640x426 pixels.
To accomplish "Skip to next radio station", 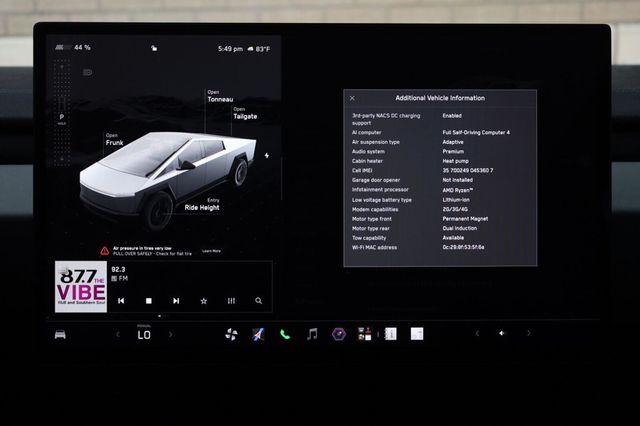I will coord(176,301).
